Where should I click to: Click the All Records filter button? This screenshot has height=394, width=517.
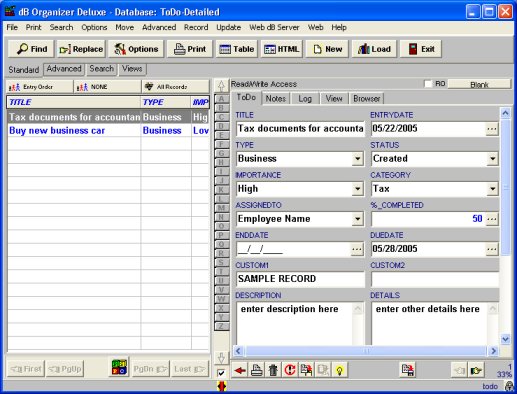point(176,87)
